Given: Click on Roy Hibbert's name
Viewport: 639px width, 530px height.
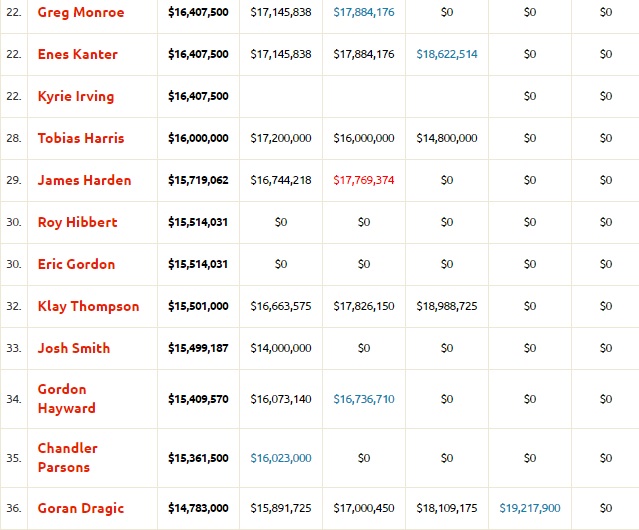Looking at the screenshot, I should click(x=77, y=222).
